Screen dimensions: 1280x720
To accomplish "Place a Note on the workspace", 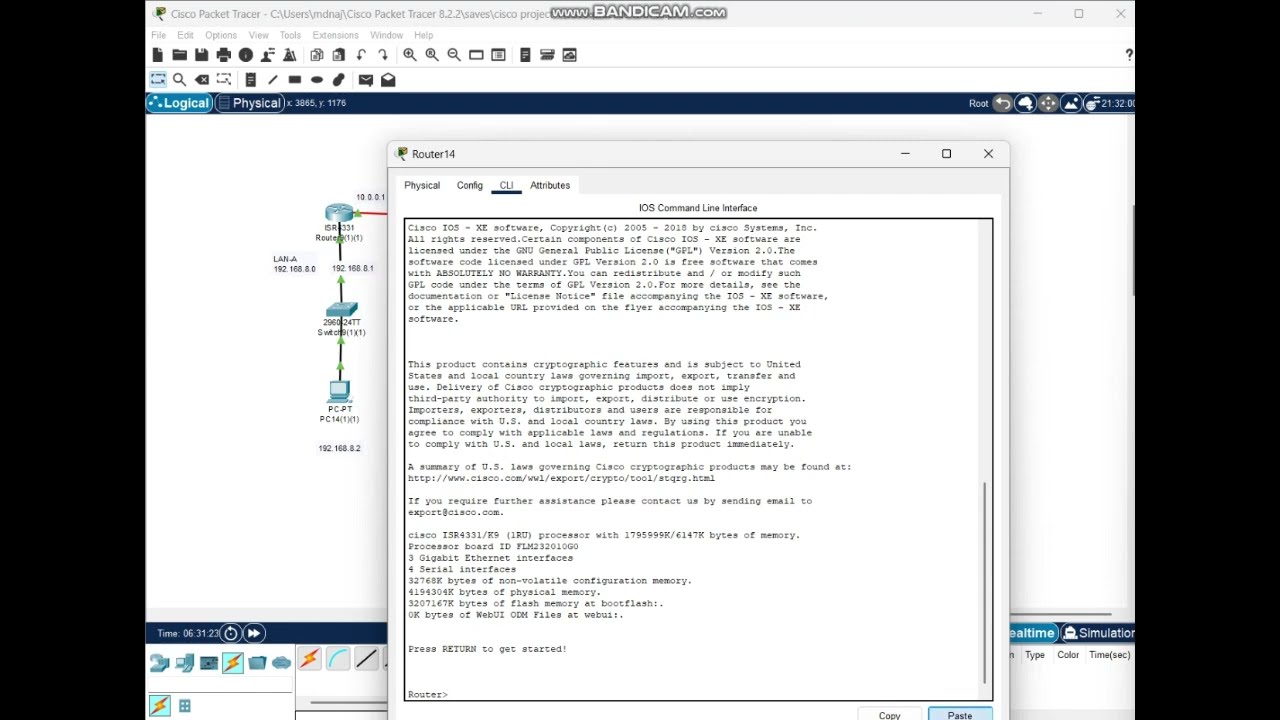I will tap(251, 80).
